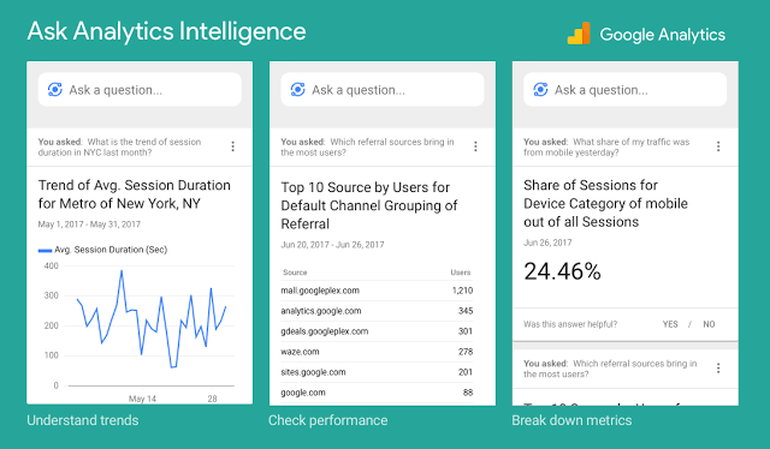Click the Source column header
This screenshot has height=449, width=770.
(x=295, y=272)
